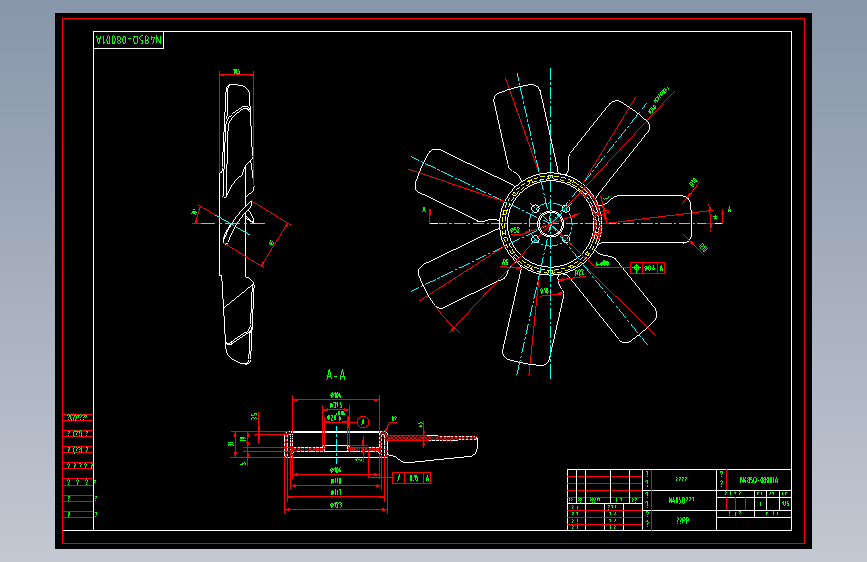Click the 1:5 scale cell in title block
This screenshot has height=562, width=867.
click(x=785, y=503)
